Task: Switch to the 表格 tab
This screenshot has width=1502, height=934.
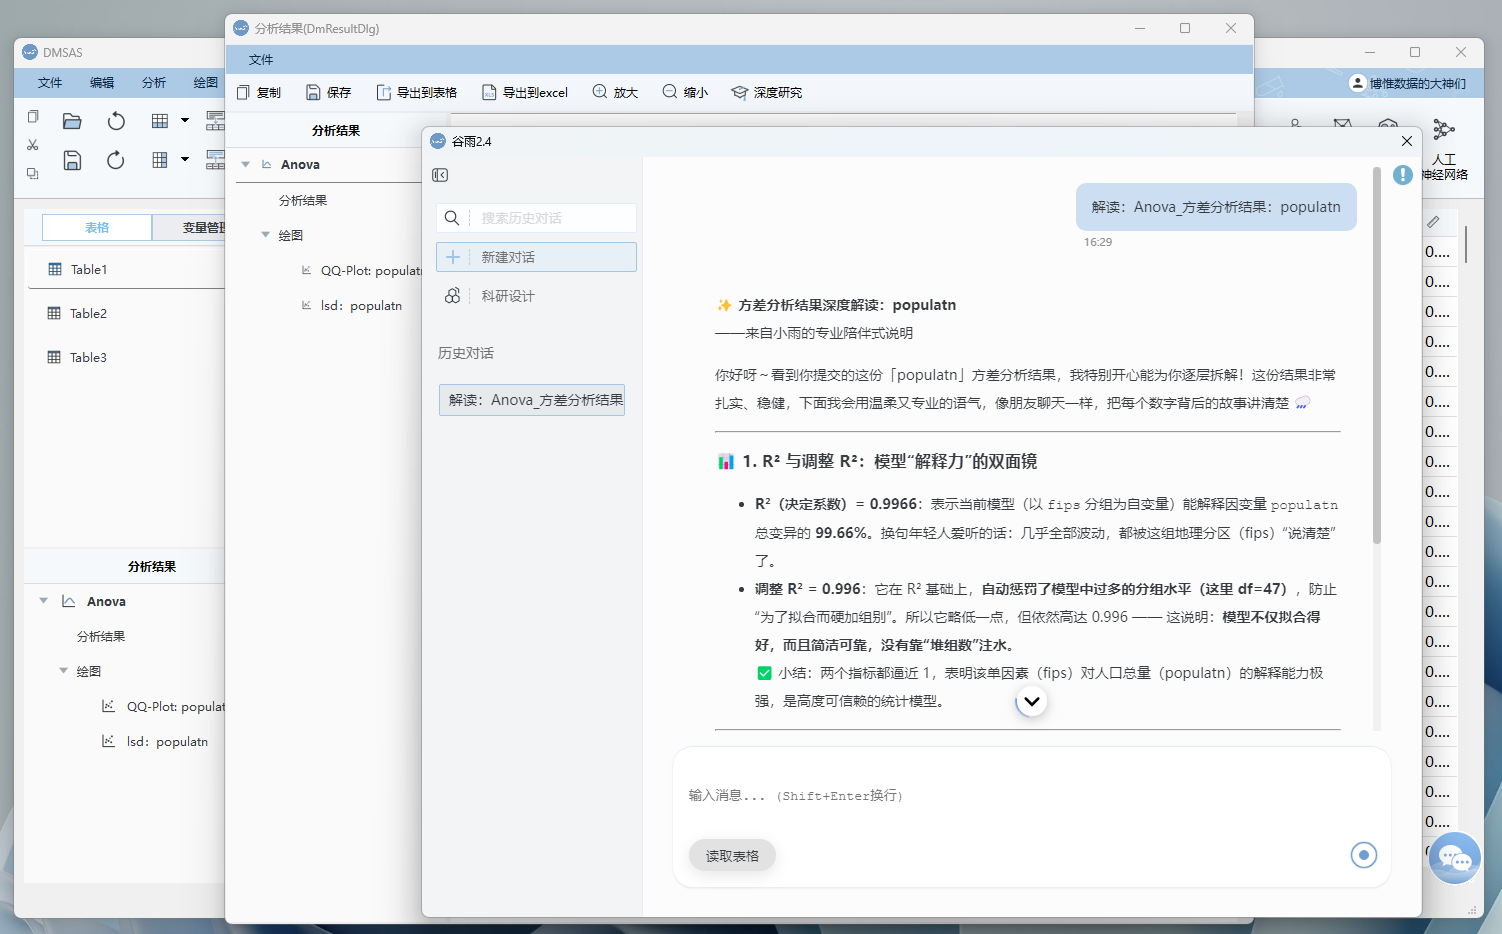Action: click(97, 228)
